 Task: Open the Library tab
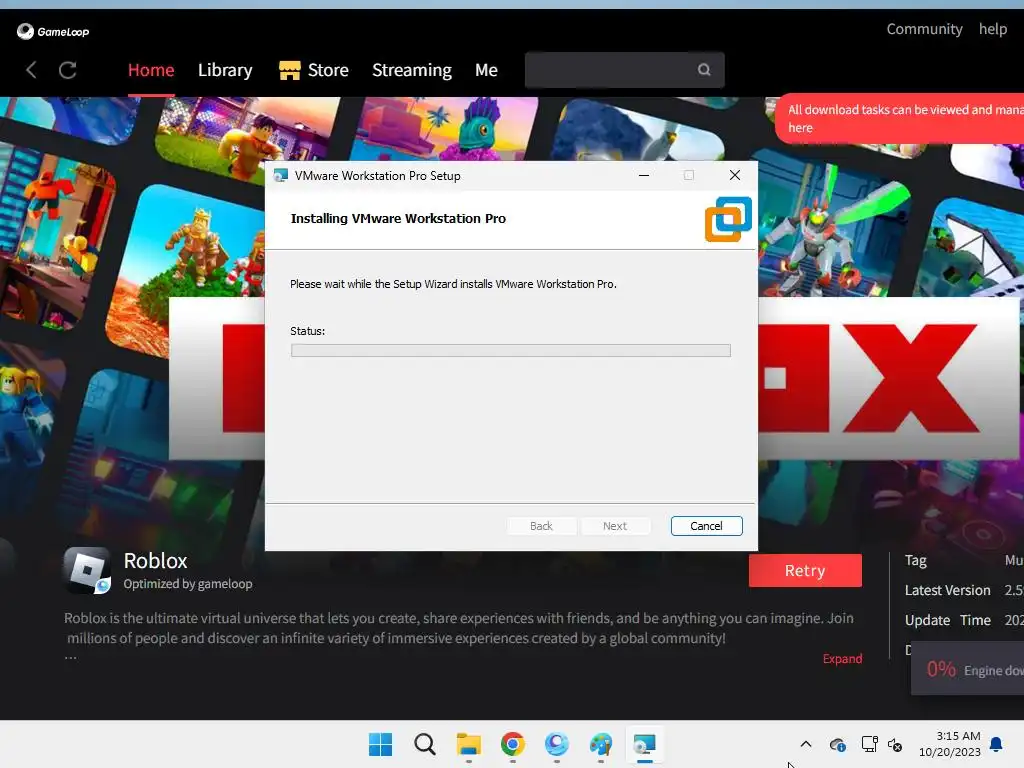pos(225,70)
